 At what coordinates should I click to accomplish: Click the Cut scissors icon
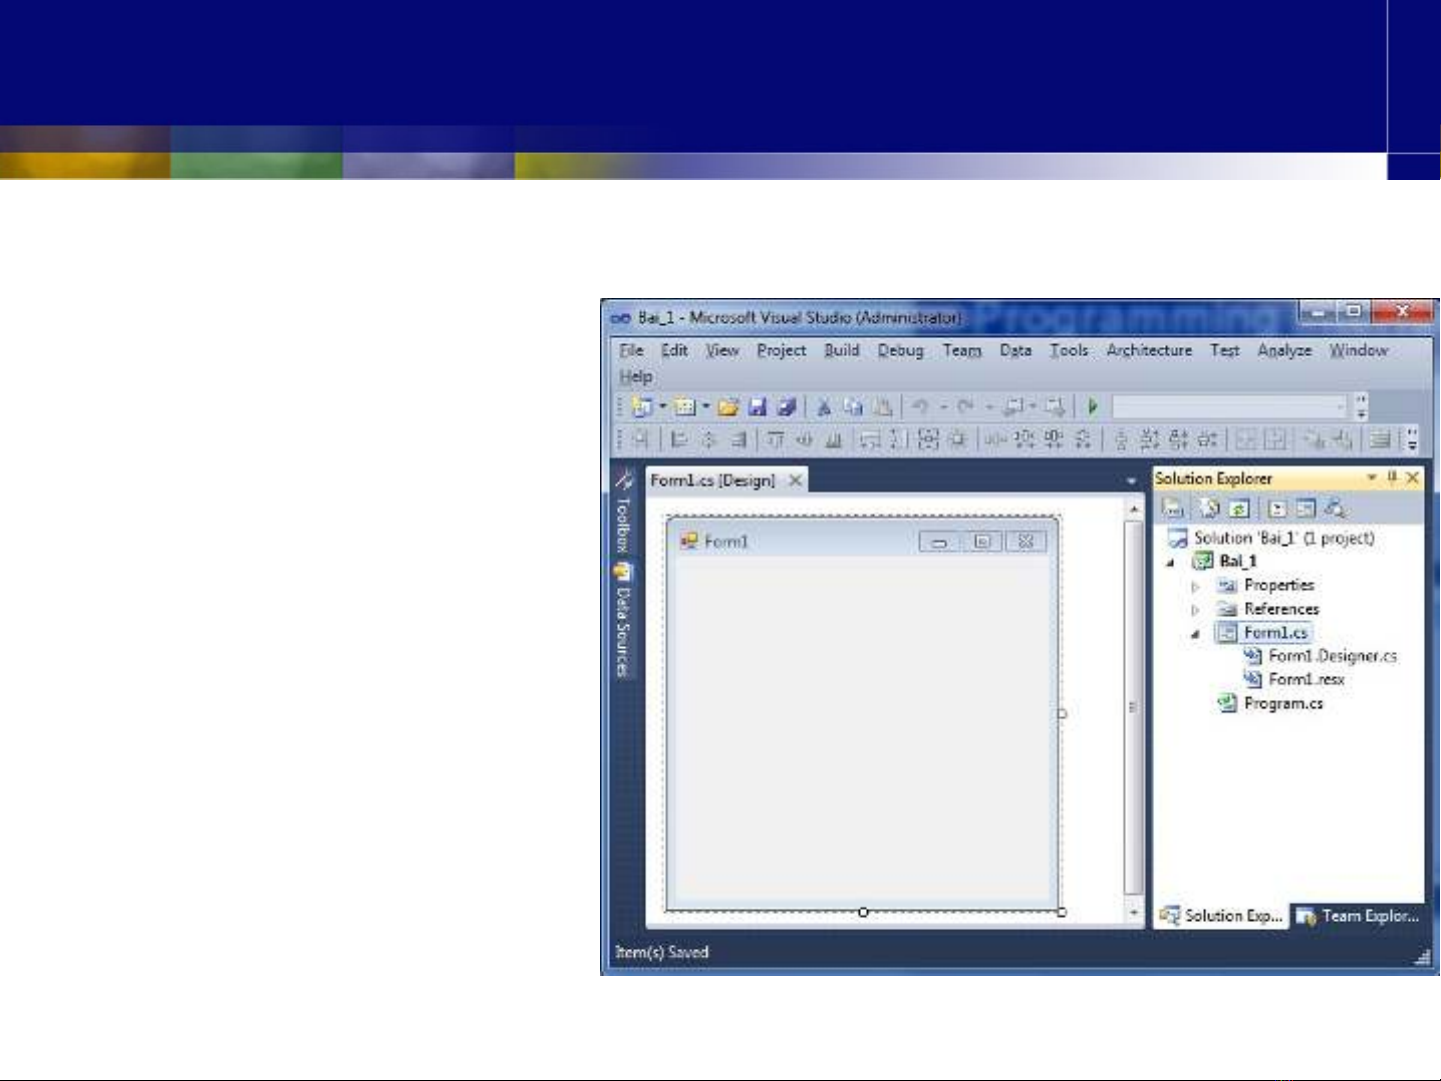(824, 407)
